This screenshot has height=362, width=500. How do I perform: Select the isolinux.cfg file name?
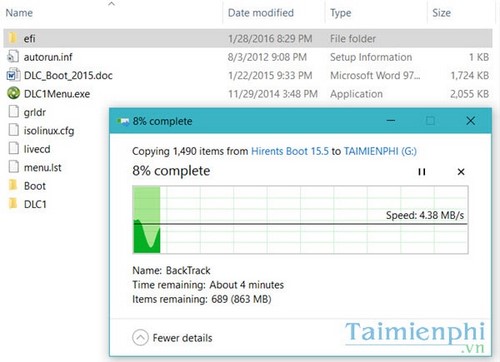click(49, 131)
